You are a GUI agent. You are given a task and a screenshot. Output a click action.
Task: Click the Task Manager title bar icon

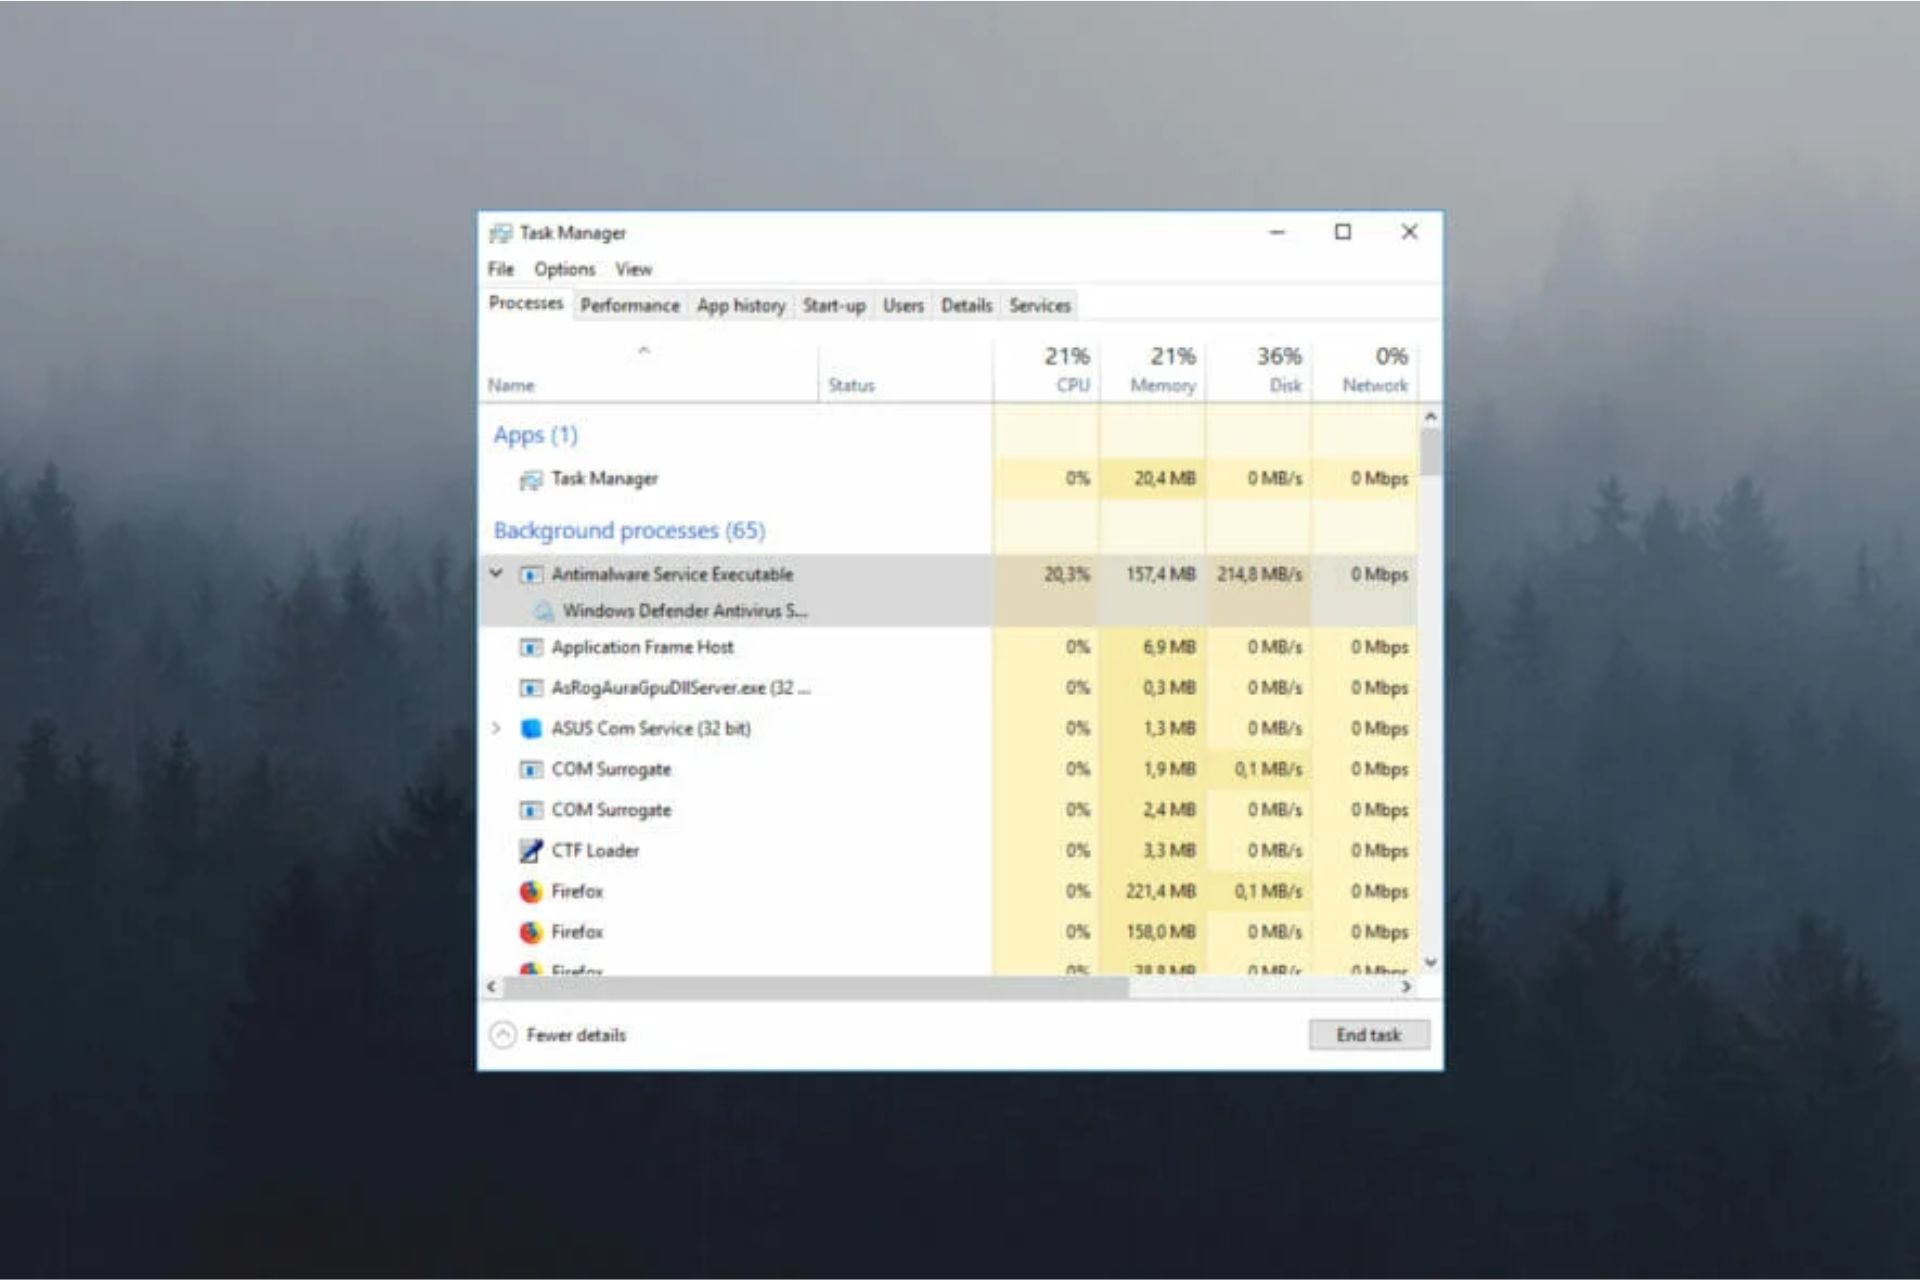(500, 233)
